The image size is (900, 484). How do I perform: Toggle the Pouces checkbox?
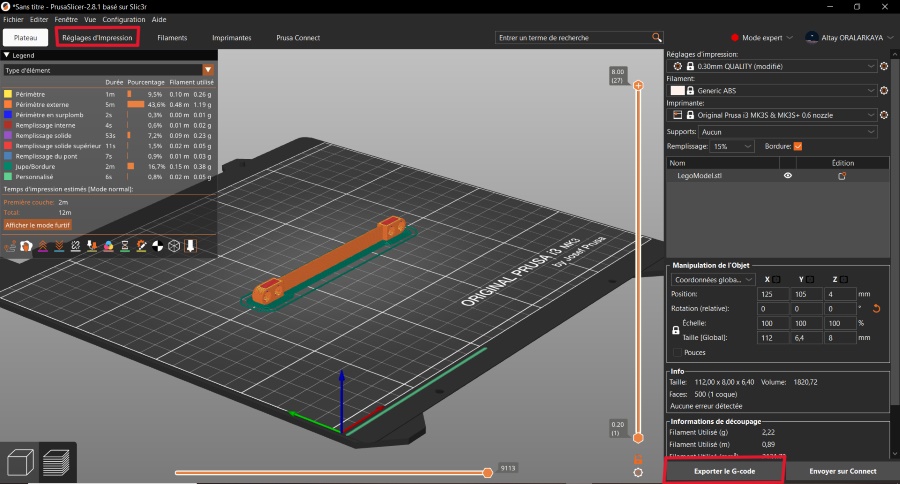click(677, 353)
